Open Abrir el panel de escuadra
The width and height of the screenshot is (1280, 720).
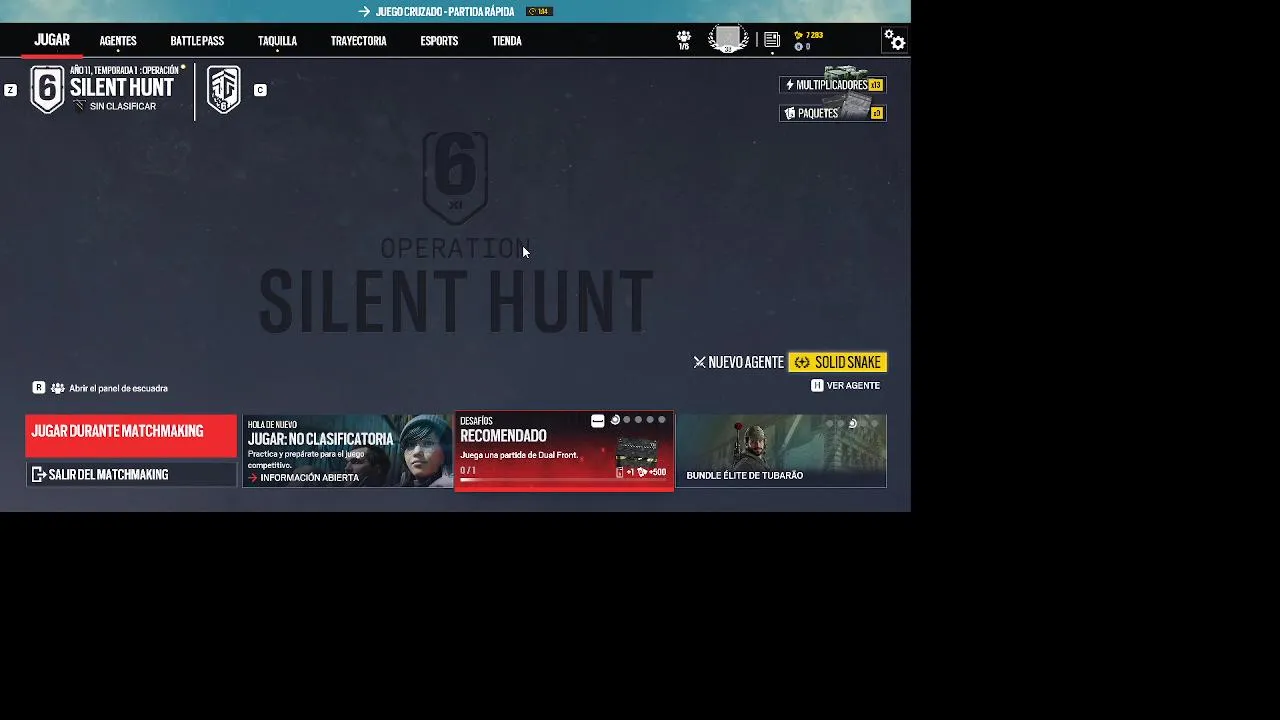(x=118, y=388)
